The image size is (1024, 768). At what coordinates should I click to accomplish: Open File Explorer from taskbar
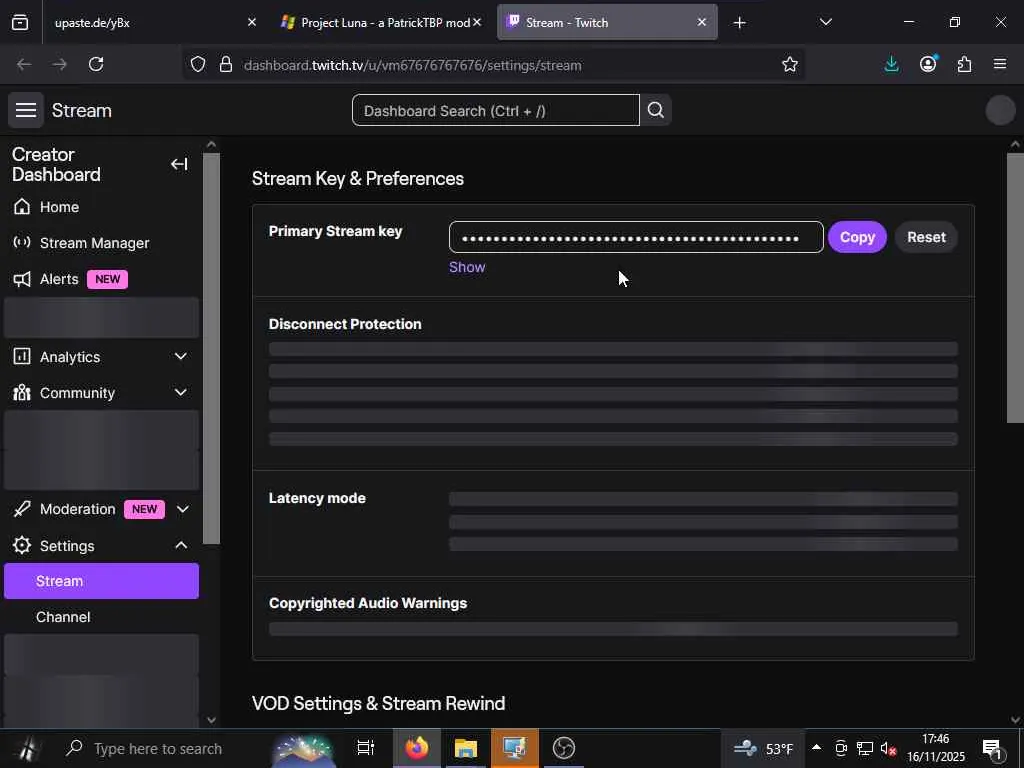[466, 748]
